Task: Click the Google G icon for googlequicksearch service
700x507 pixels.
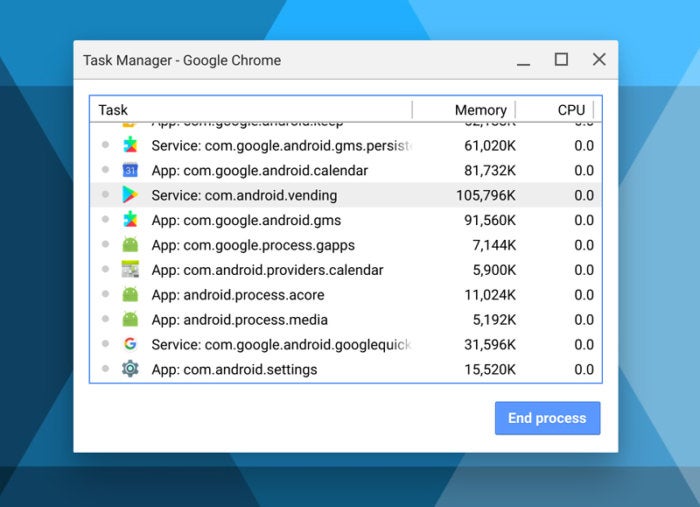Action: coord(130,344)
